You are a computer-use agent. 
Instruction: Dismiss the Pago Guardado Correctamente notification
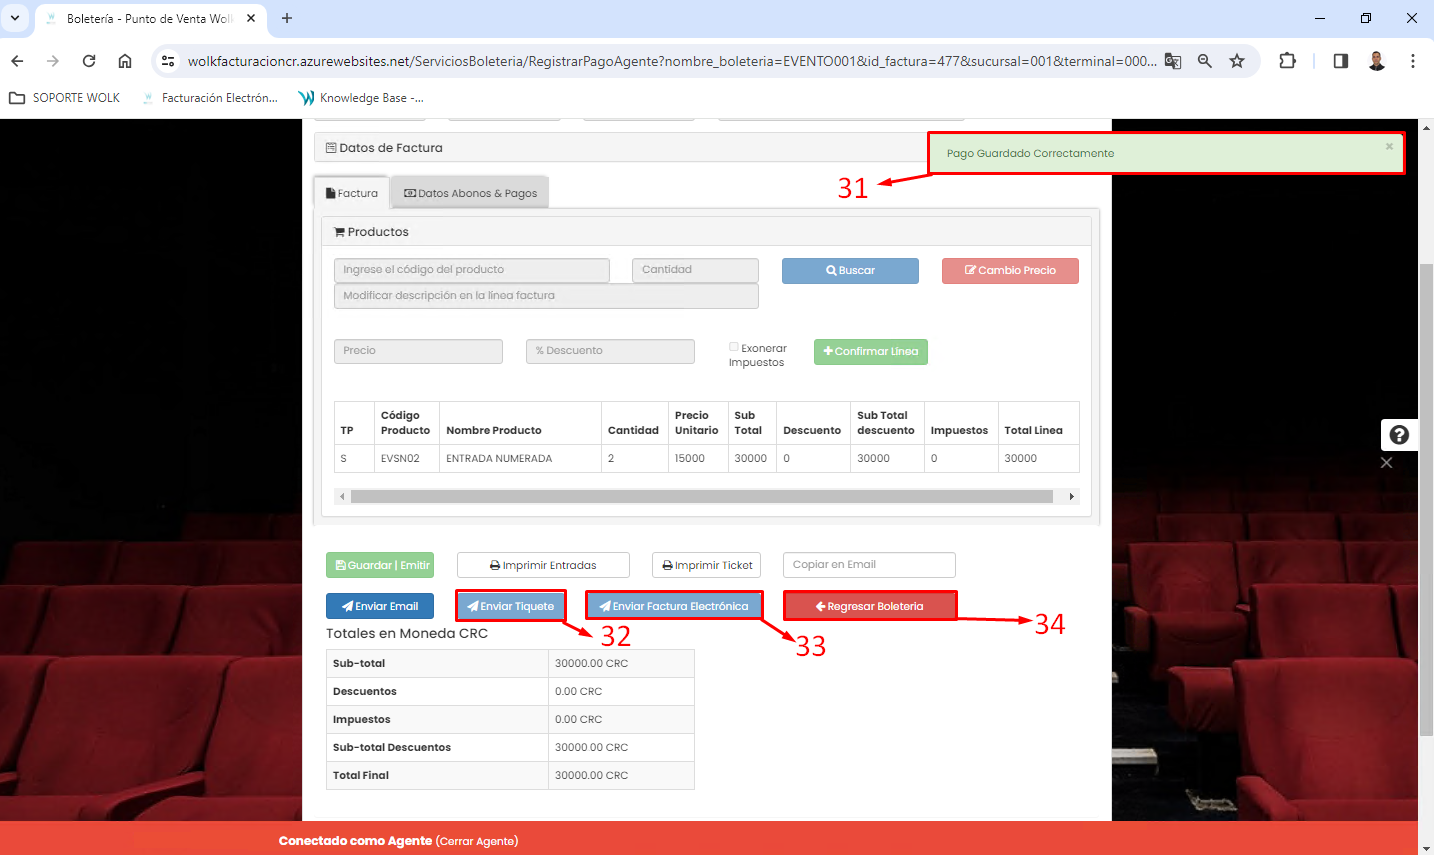[x=1389, y=147]
